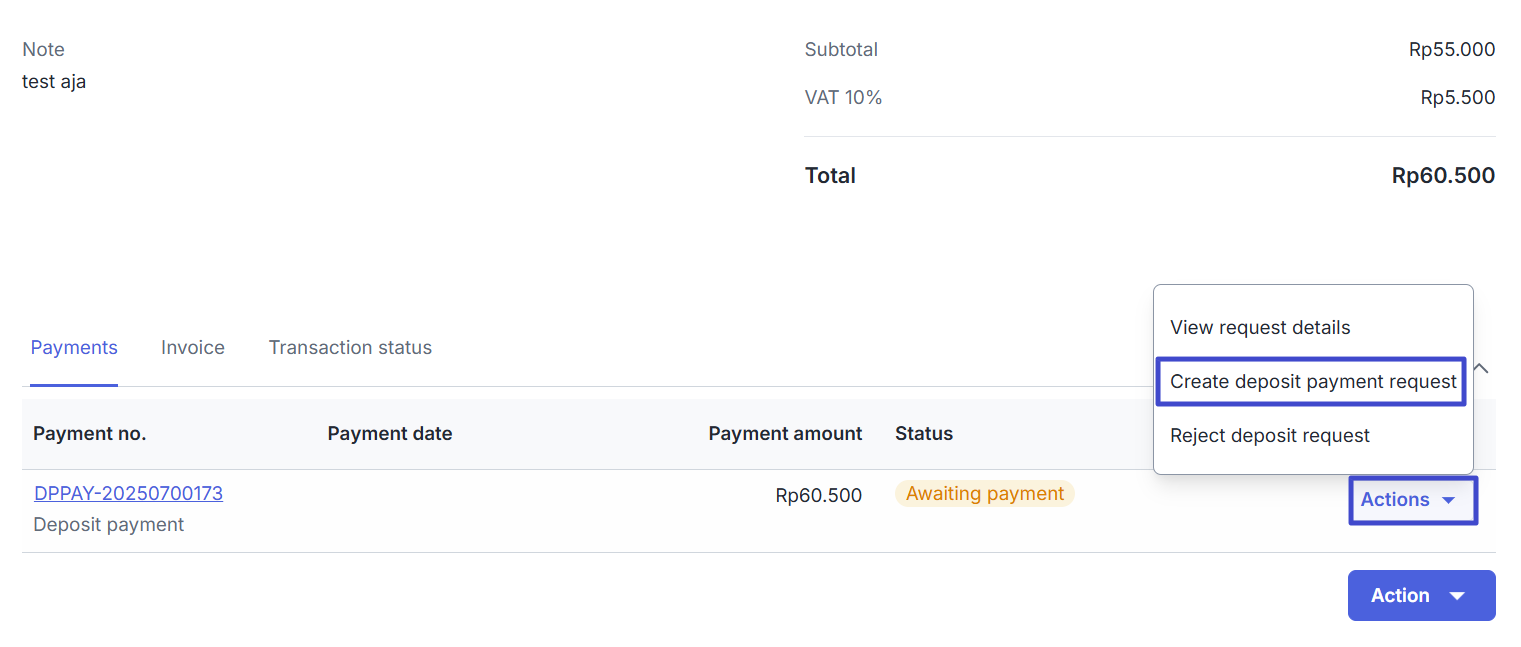Viewport: 1521px width, 647px height.
Task: Click the Subtotal amount Rp55.000
Action: (x=1451, y=50)
